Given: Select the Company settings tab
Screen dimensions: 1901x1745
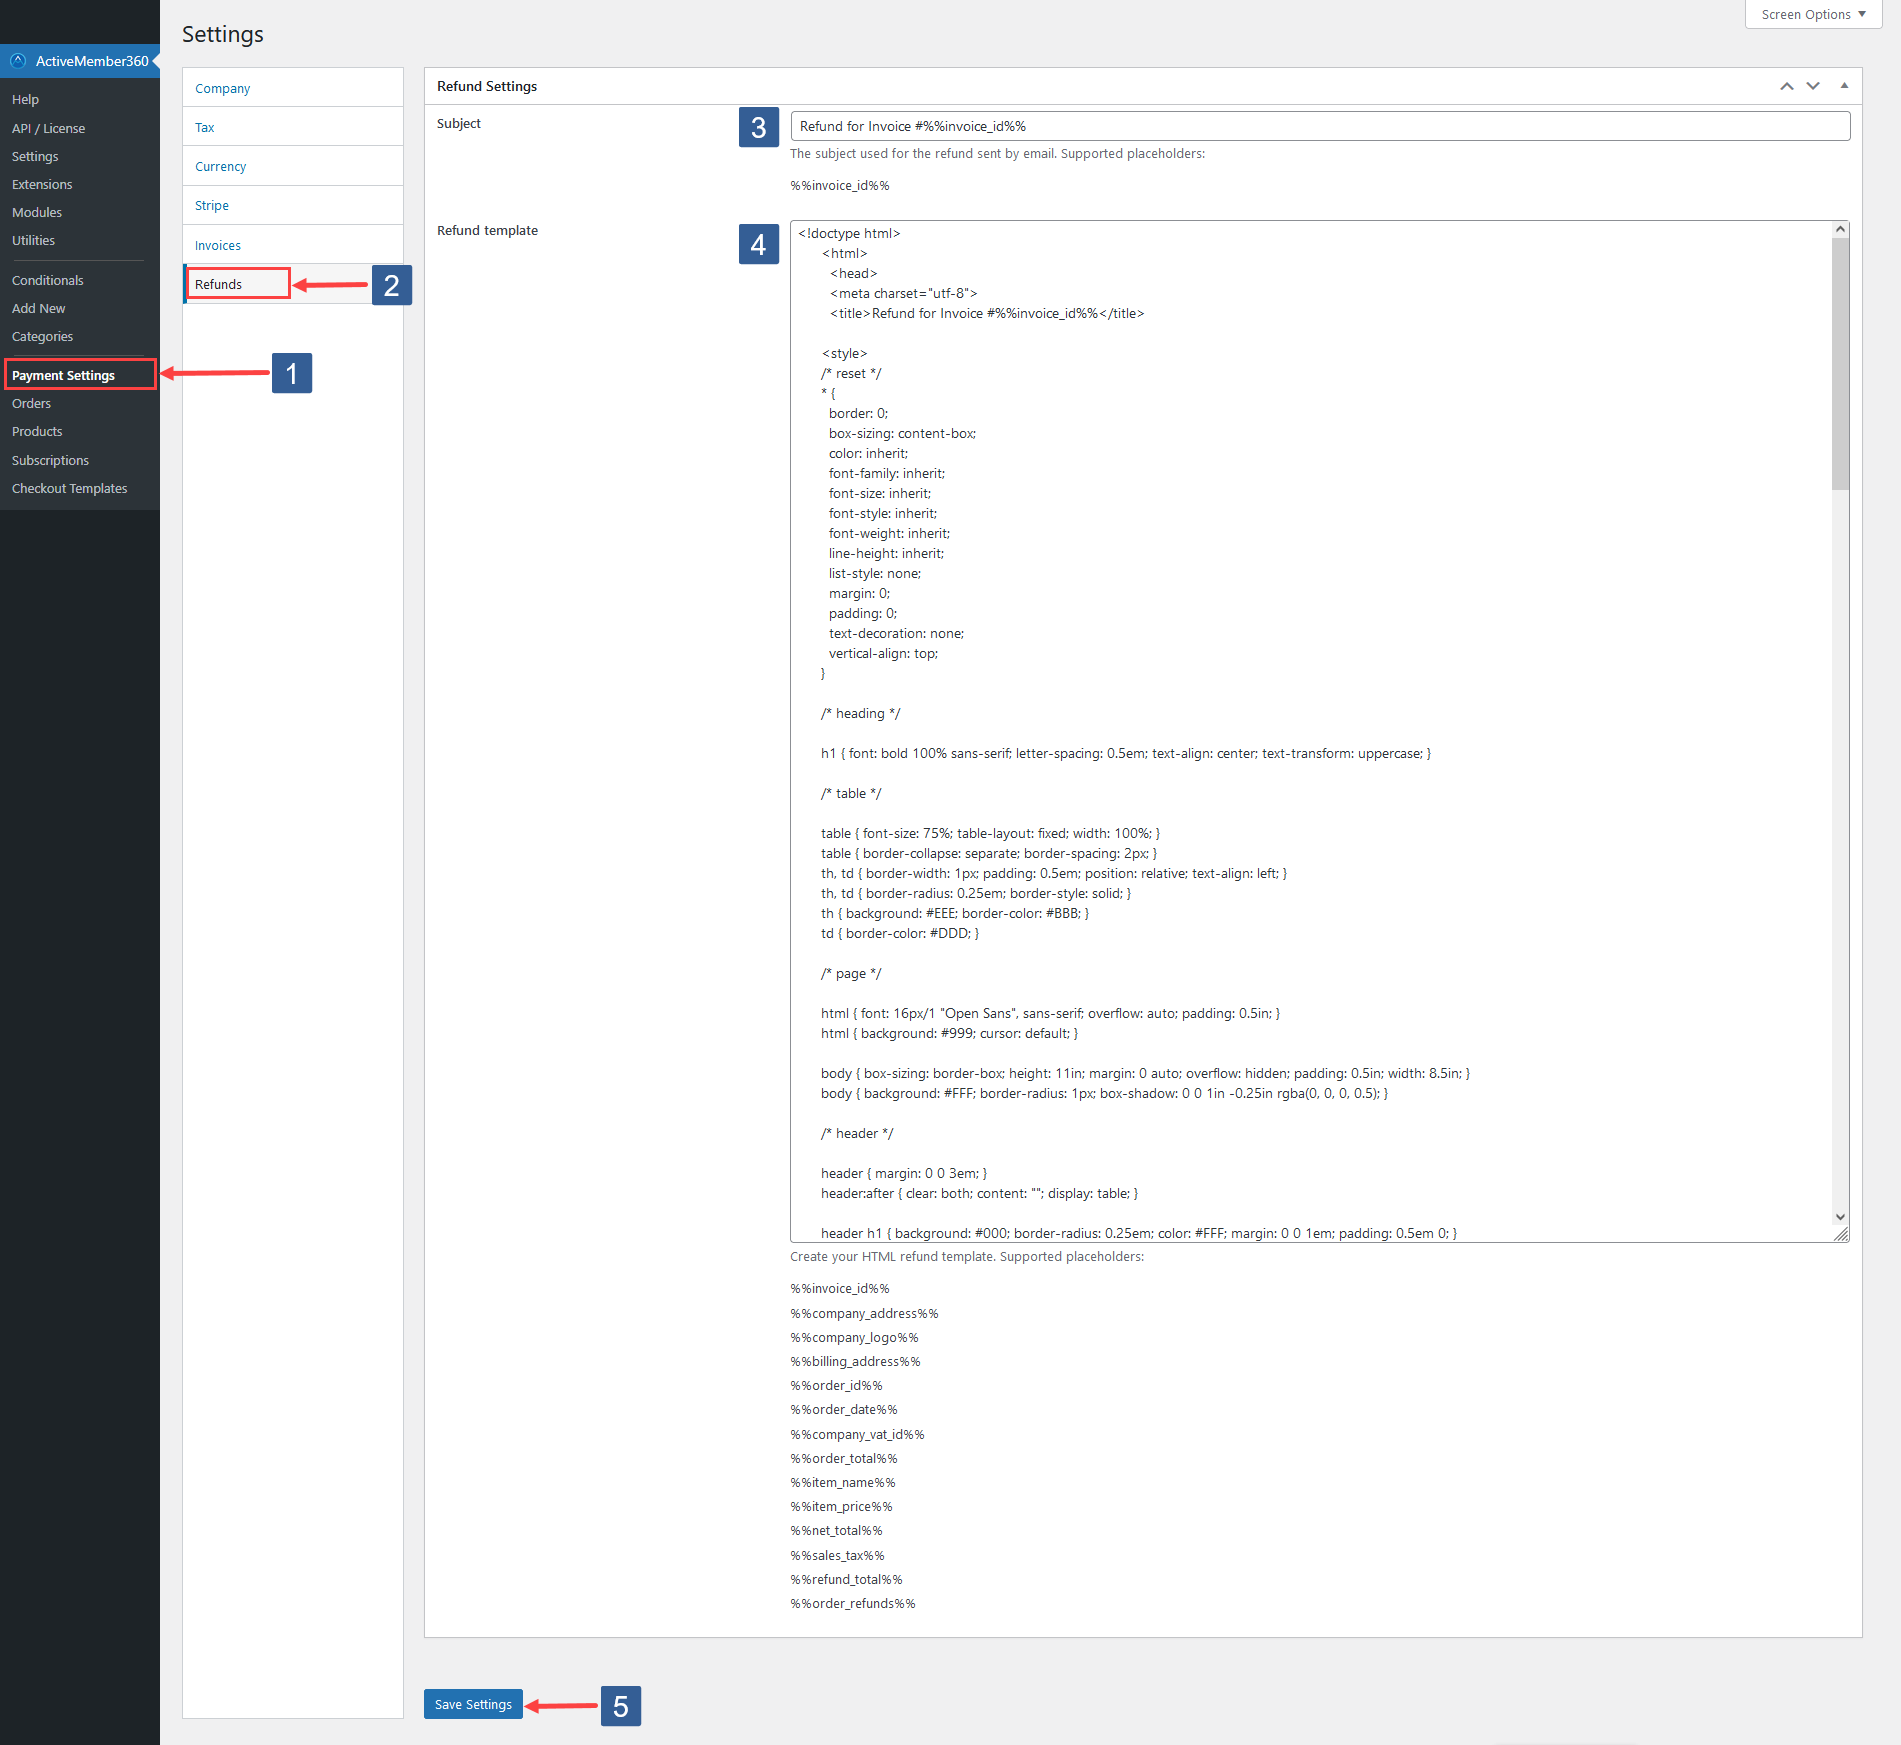Looking at the screenshot, I should (222, 88).
